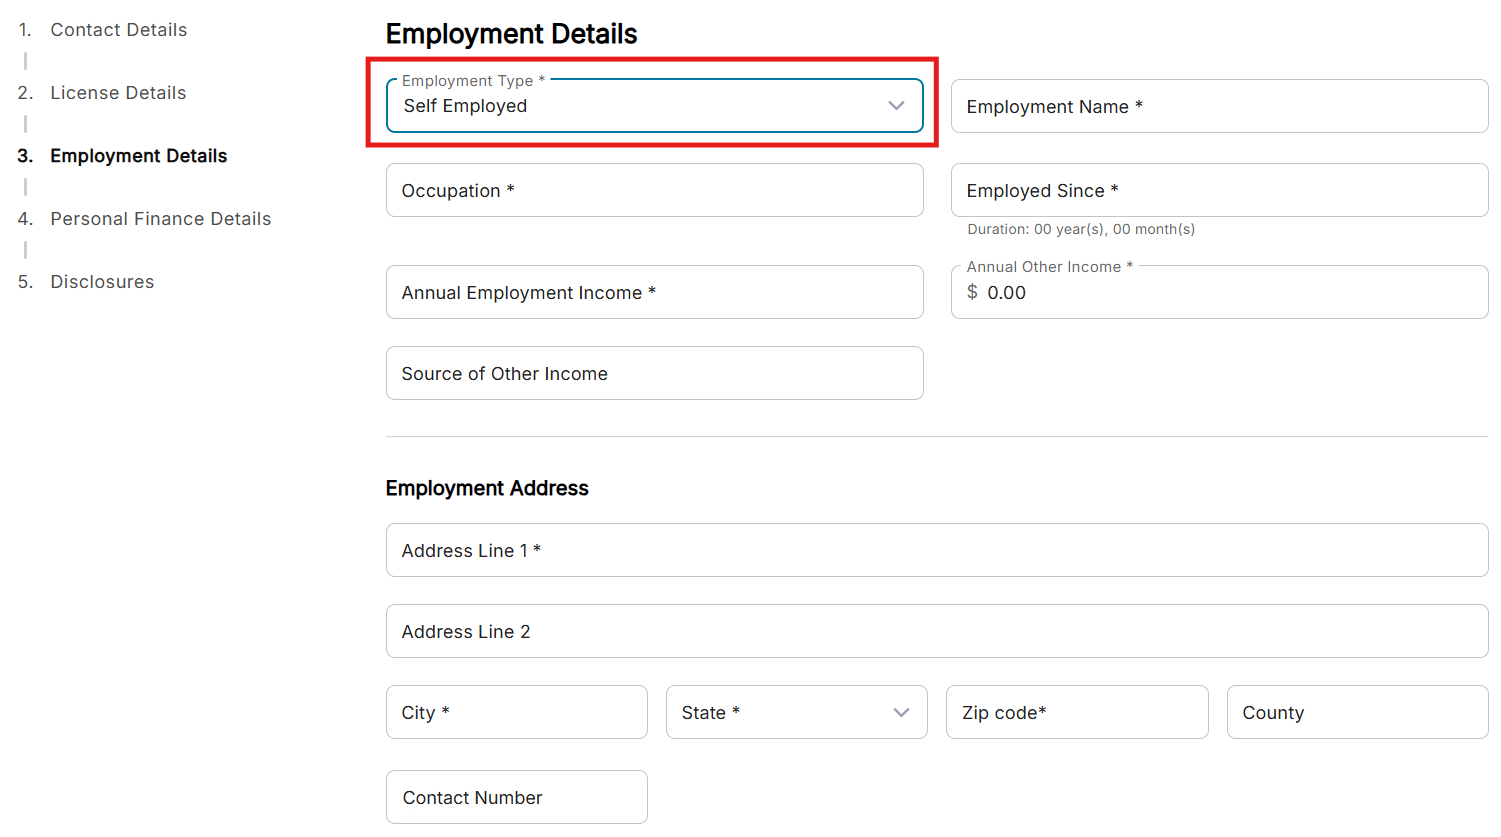The width and height of the screenshot is (1501, 837).
Task: Go to Contact Details step
Action: coord(118,30)
